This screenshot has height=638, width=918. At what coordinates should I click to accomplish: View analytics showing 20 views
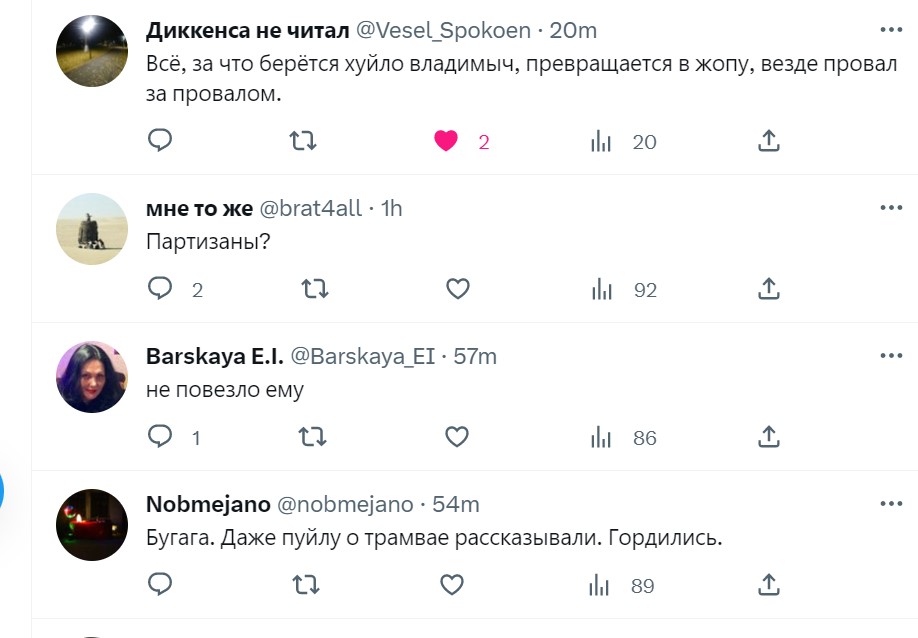(x=601, y=142)
